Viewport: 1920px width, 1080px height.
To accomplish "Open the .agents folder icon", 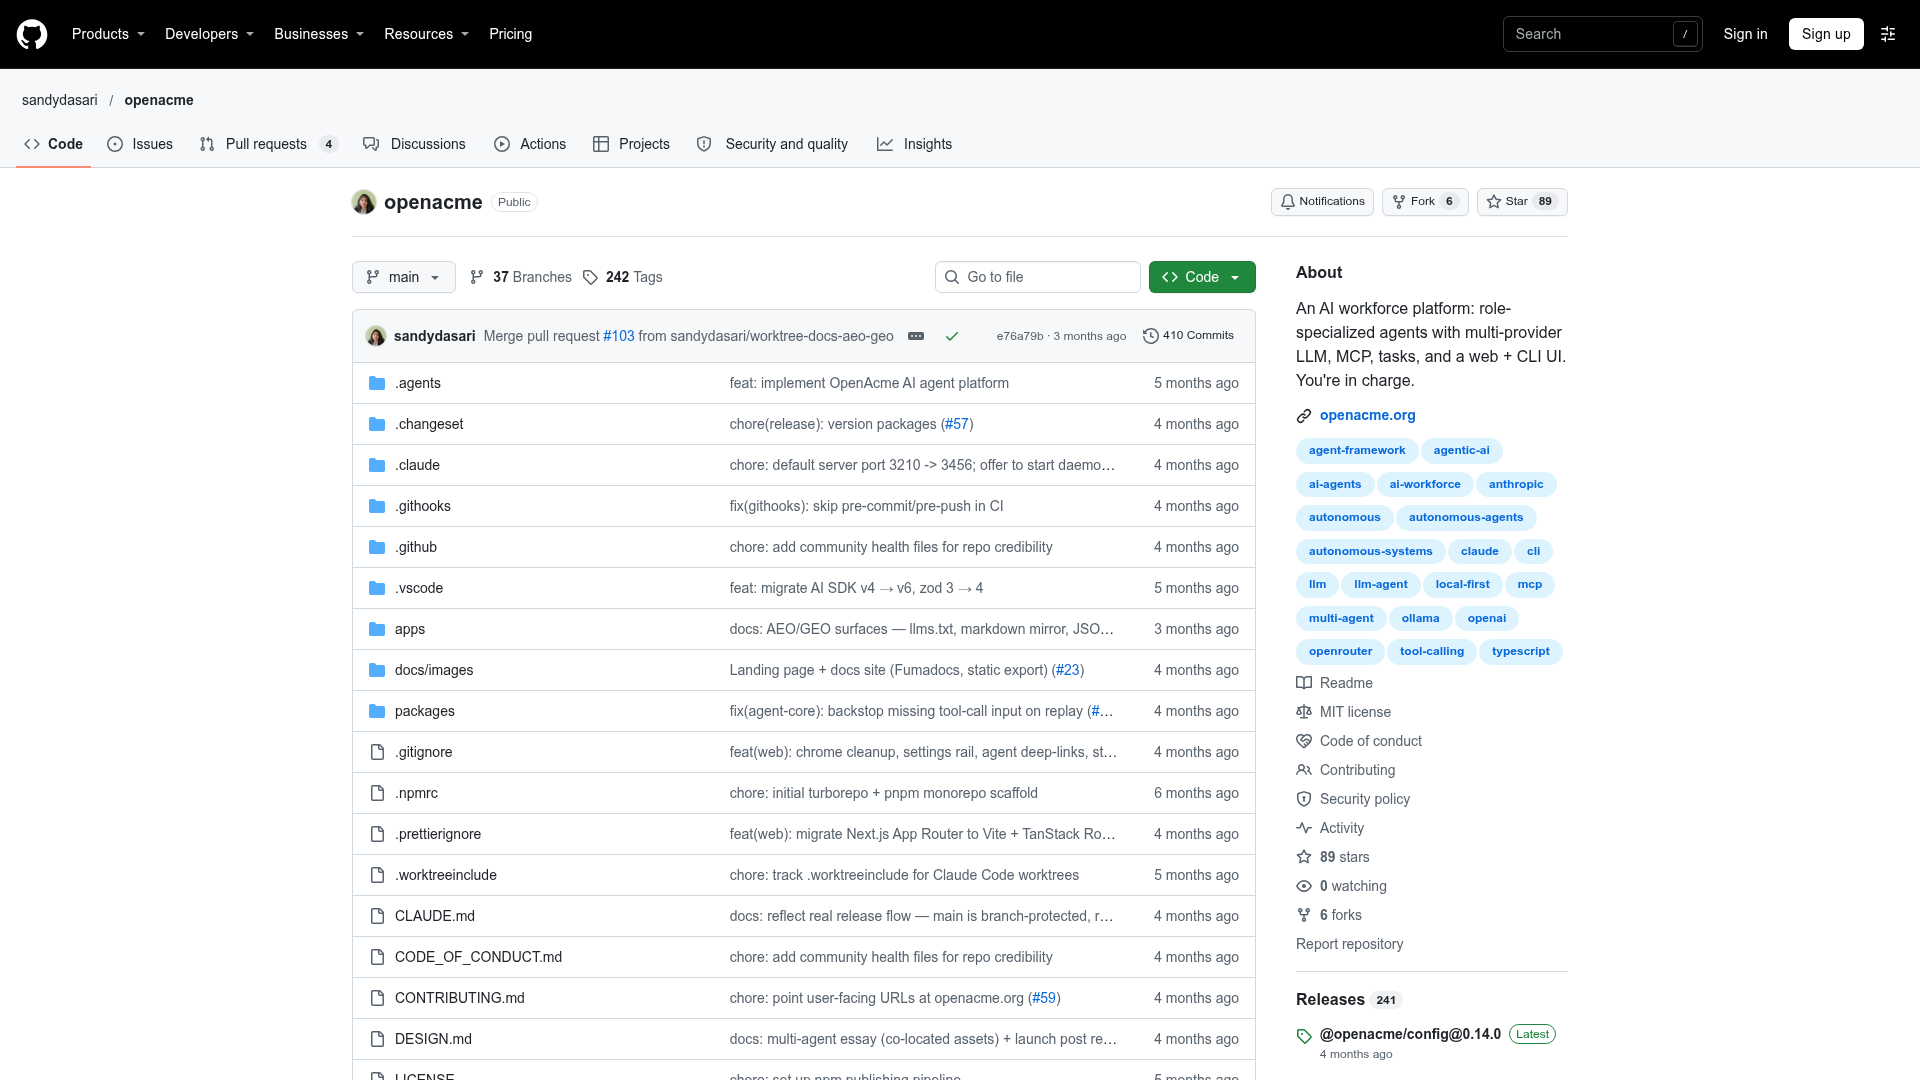I will pos(377,383).
